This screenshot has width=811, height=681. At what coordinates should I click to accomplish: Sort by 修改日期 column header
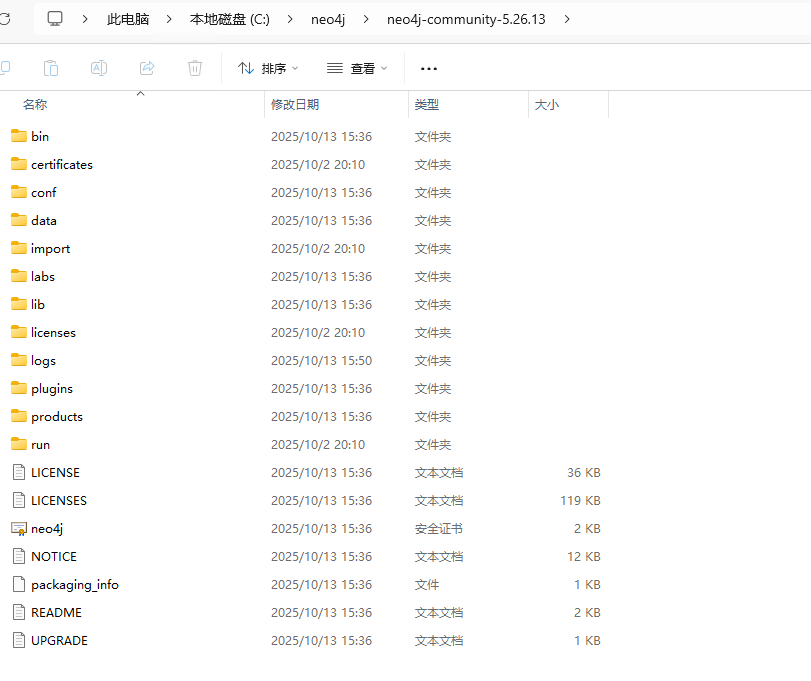click(295, 104)
